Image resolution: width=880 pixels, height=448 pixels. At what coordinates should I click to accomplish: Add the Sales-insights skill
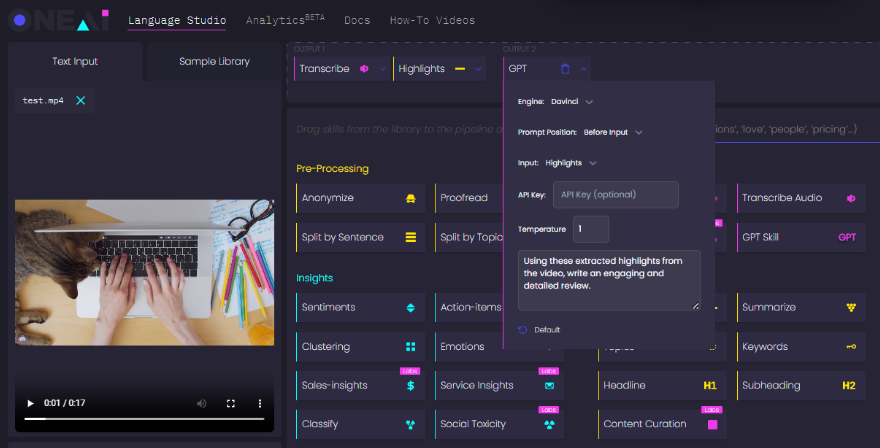click(x=360, y=385)
